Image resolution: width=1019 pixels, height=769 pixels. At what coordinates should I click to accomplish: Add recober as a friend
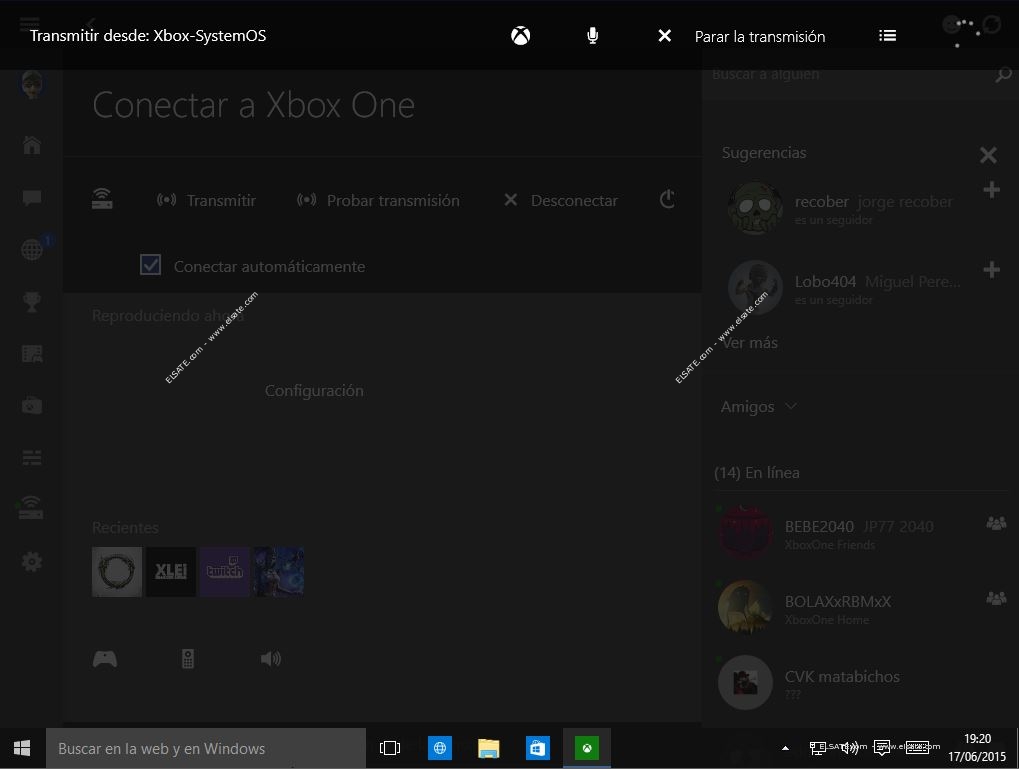pos(991,190)
